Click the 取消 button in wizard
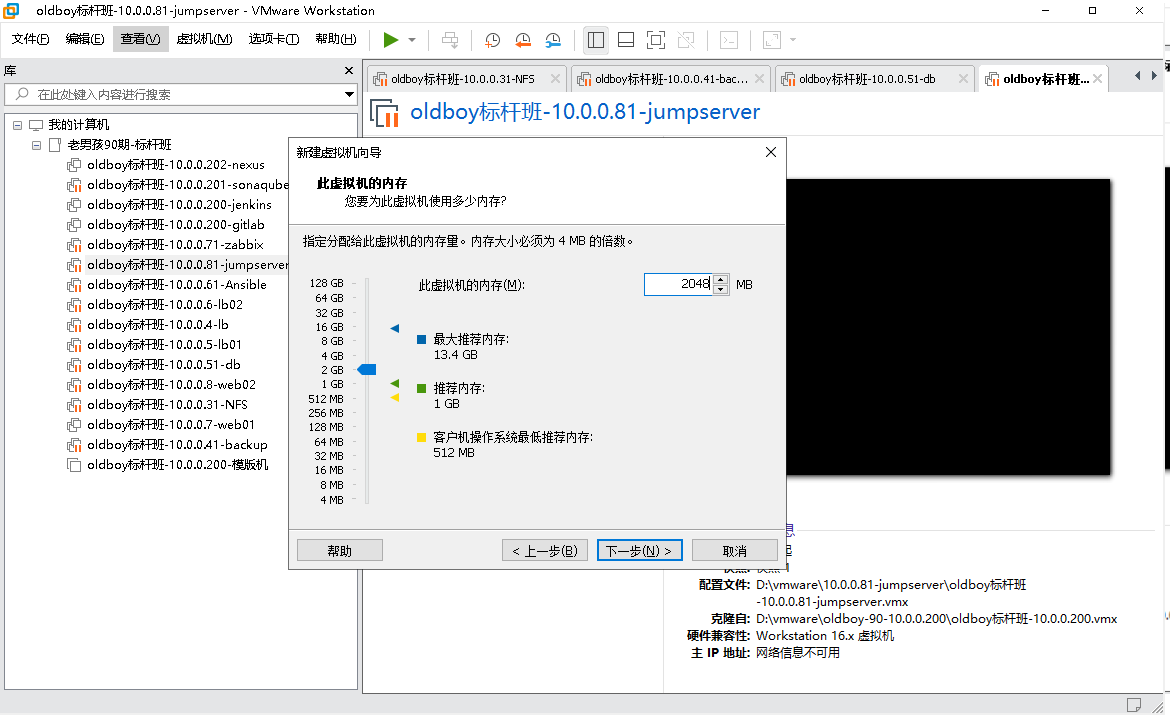Viewport: 1170px width, 717px height. 735,551
